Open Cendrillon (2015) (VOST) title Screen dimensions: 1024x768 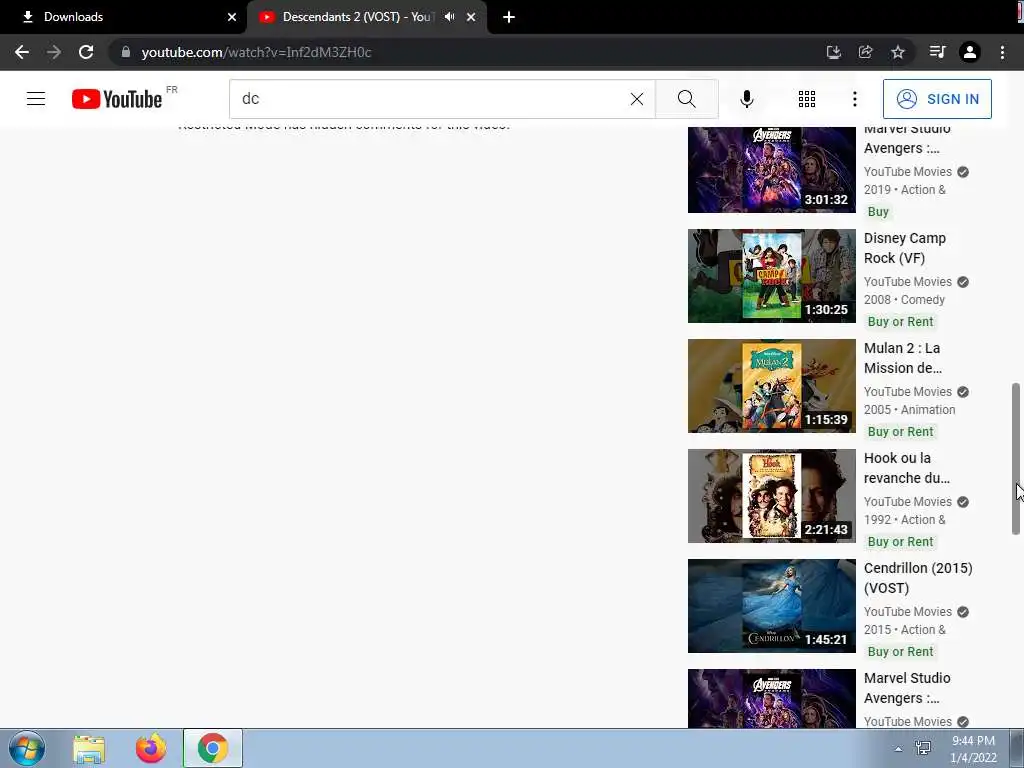918,578
